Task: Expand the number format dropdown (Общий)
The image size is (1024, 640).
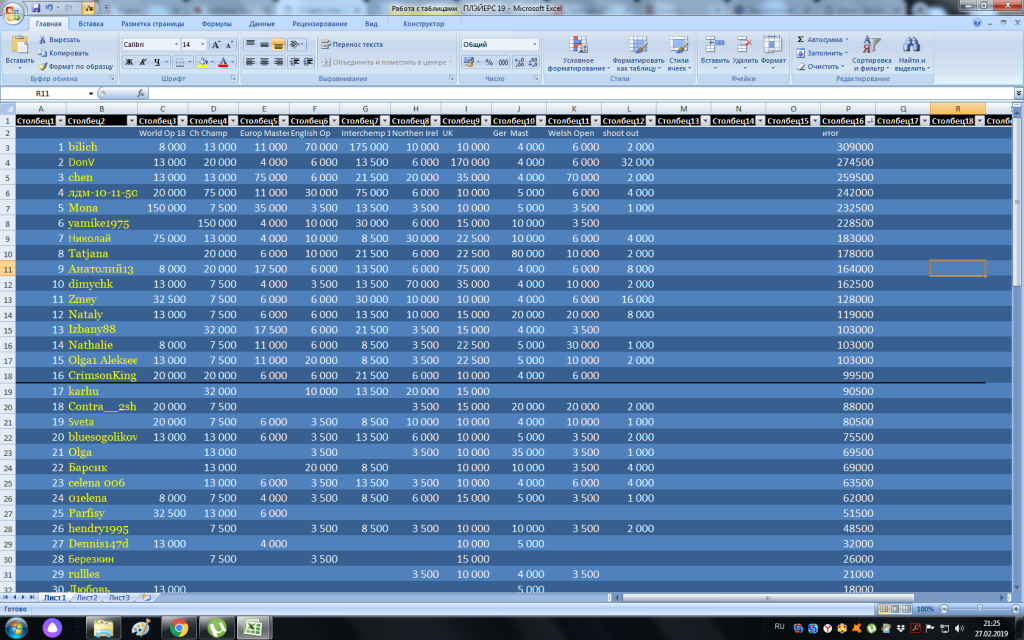Action: click(534, 45)
